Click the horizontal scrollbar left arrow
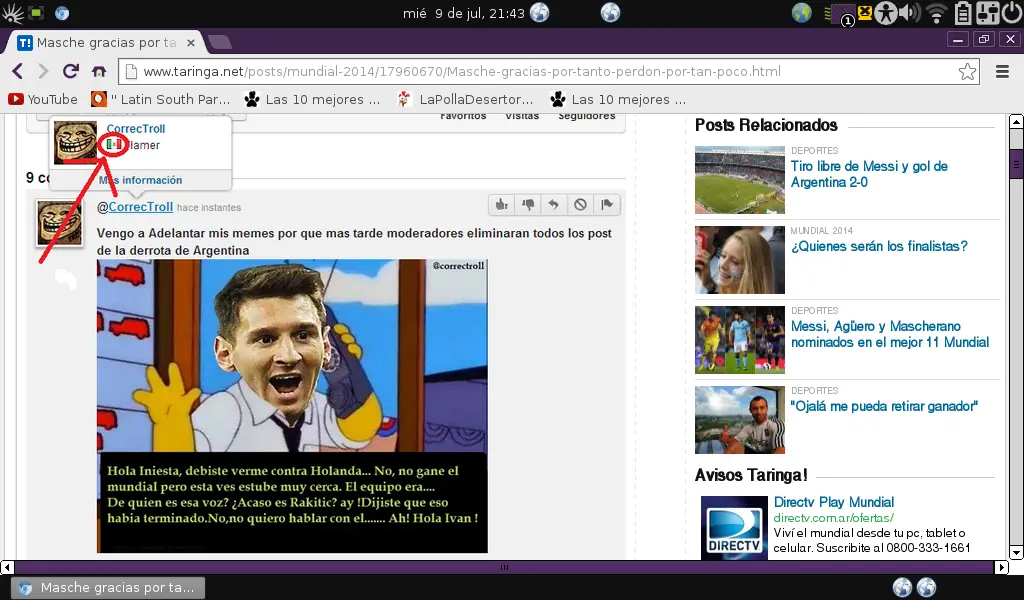 coord(7,567)
